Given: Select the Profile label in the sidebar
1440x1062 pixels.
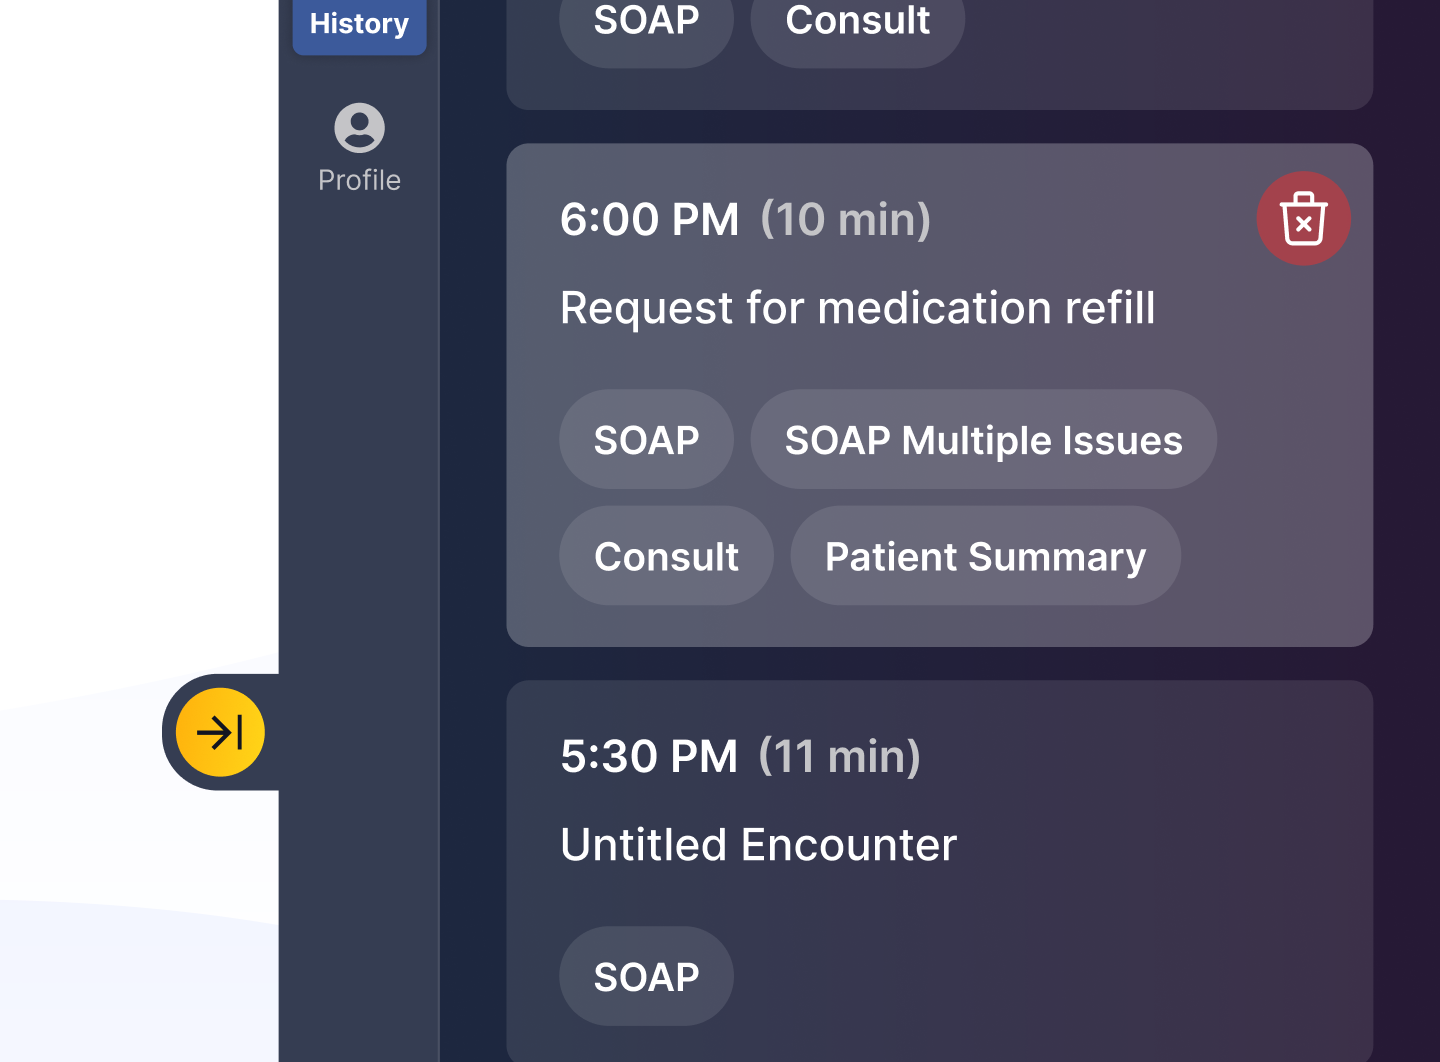Looking at the screenshot, I should pyautogui.click(x=359, y=180).
